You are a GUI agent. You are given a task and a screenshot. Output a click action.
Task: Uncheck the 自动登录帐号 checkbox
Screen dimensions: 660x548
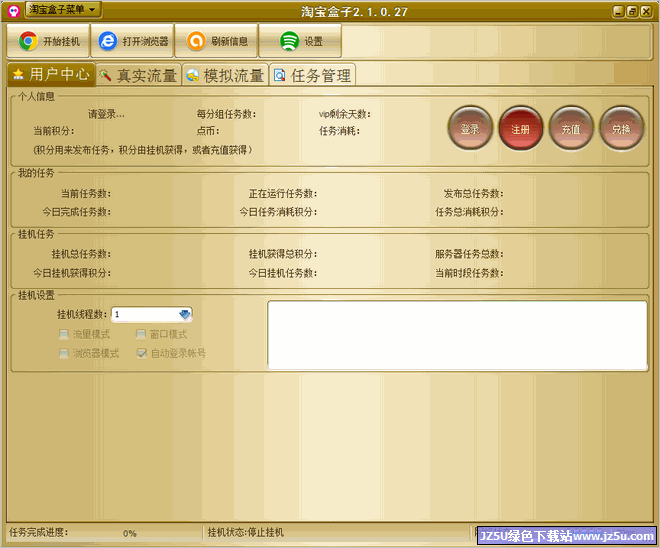[x=142, y=353]
